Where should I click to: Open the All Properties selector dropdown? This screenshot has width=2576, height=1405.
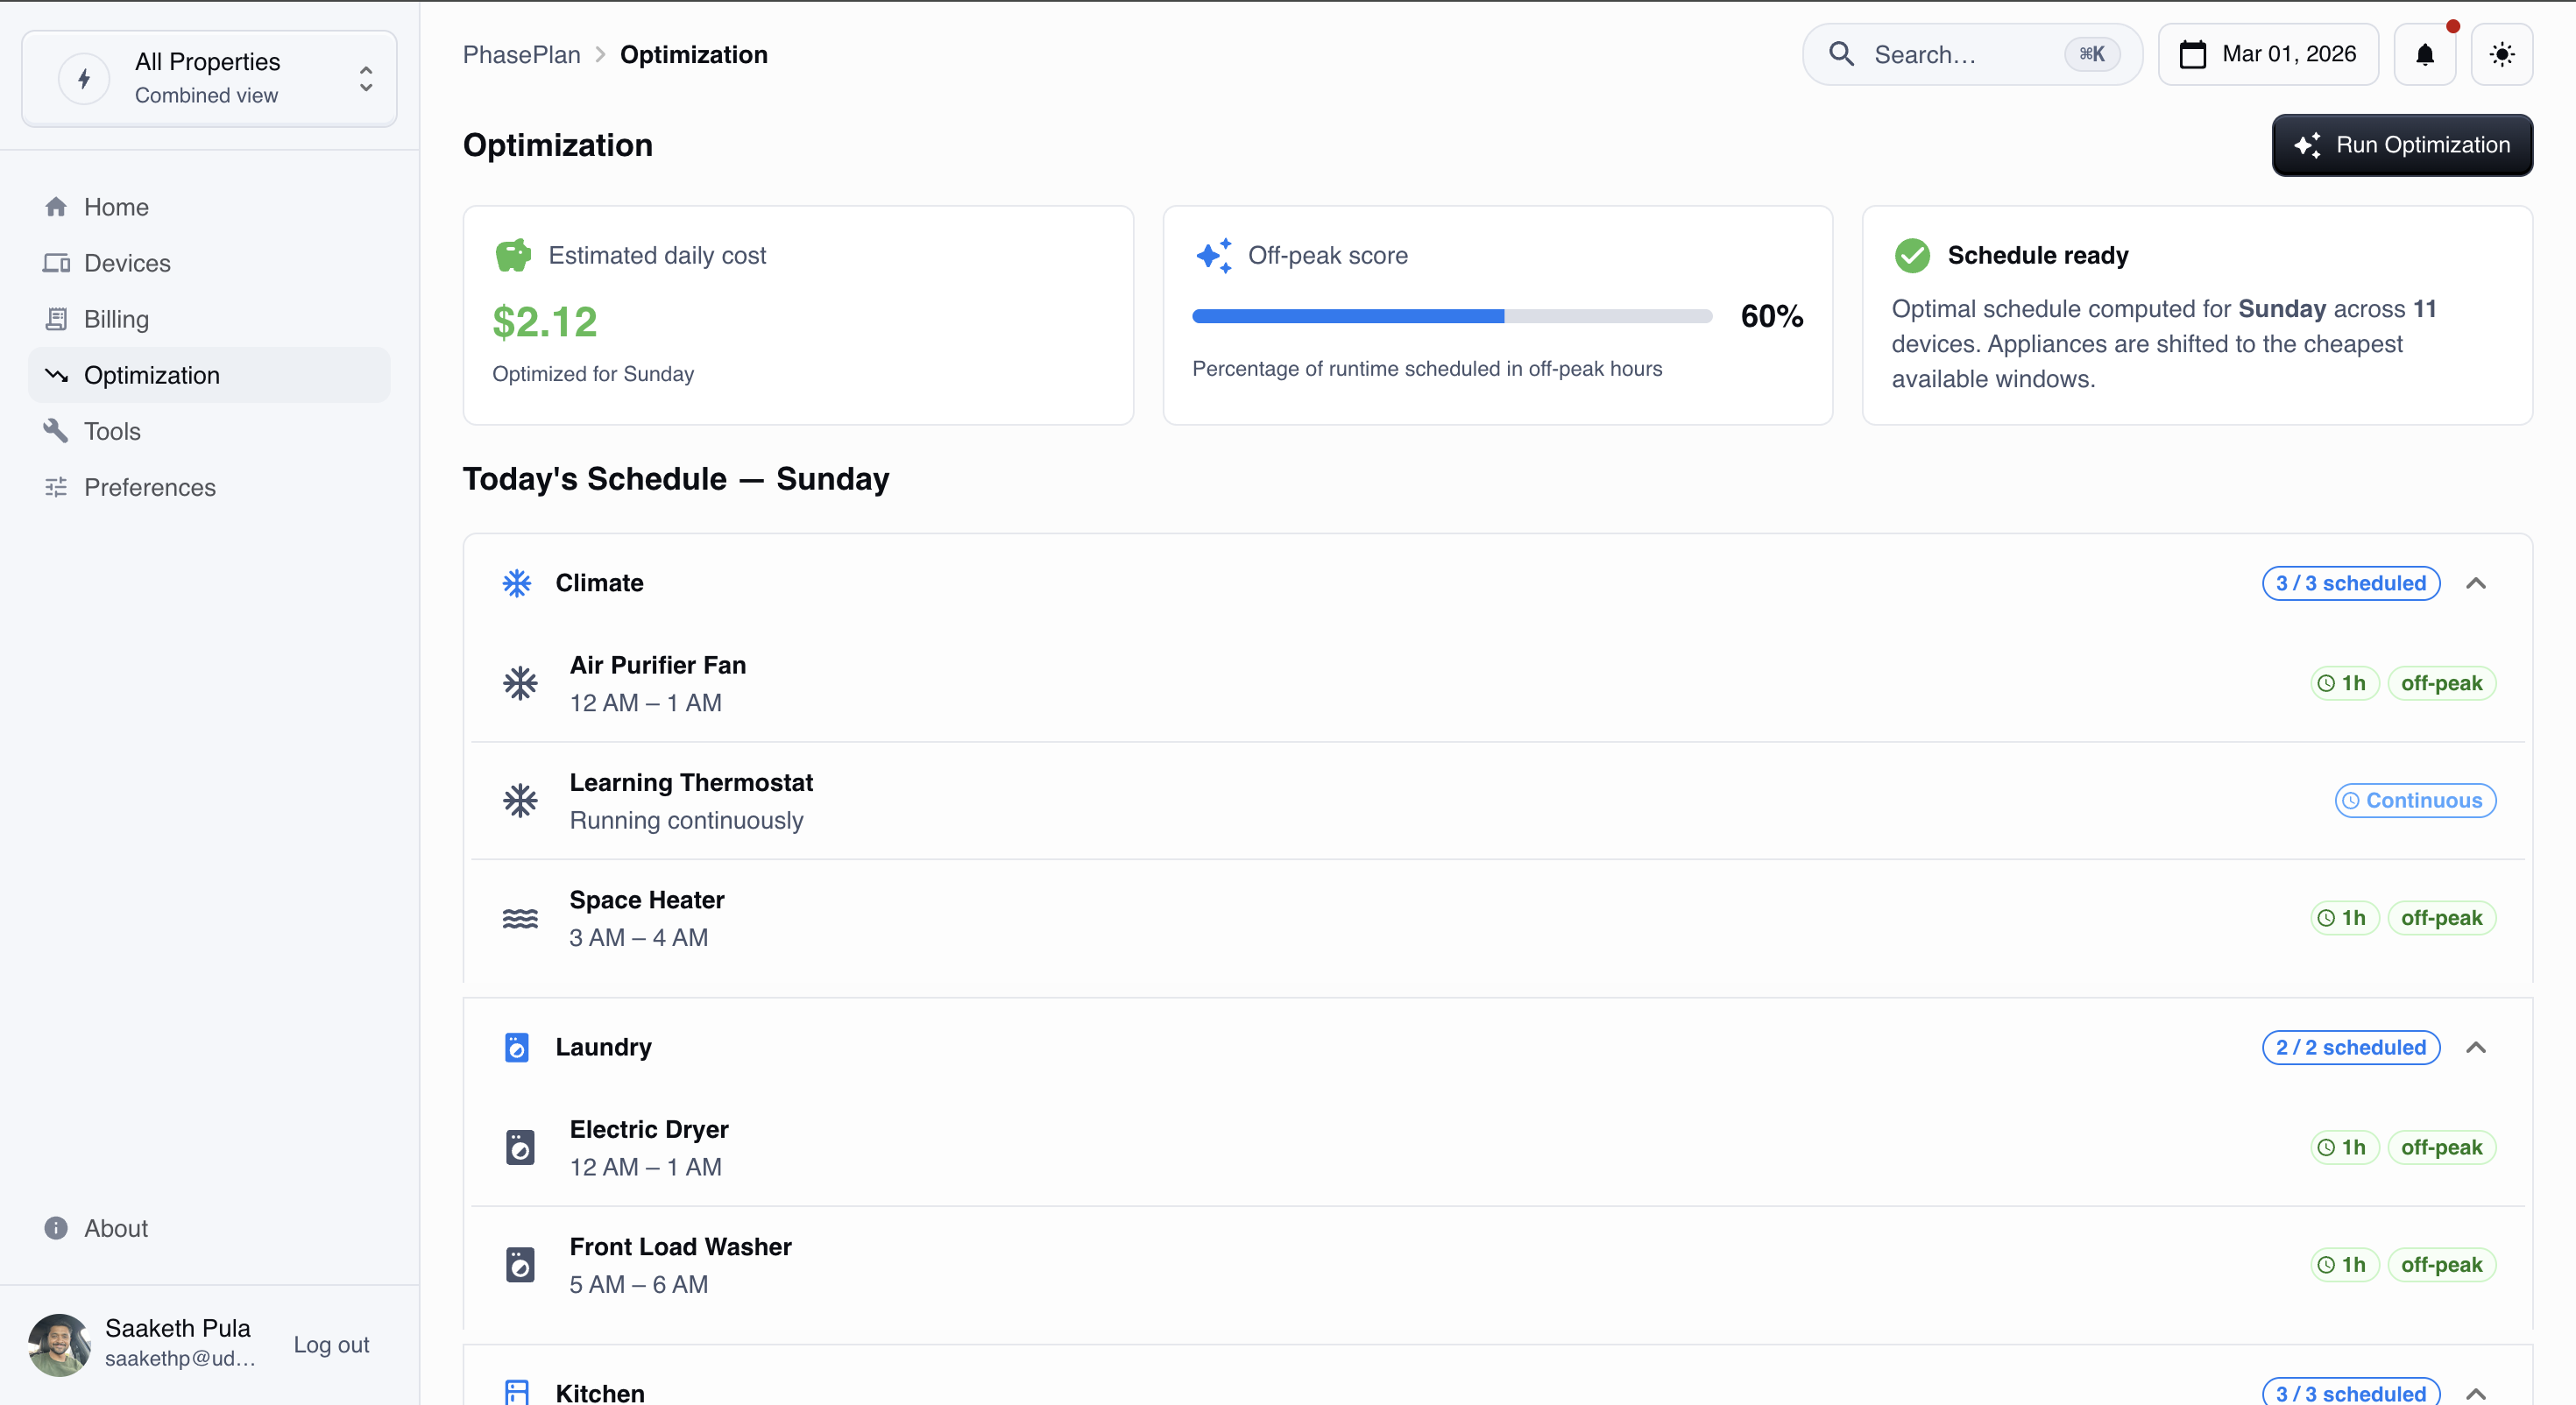(209, 78)
